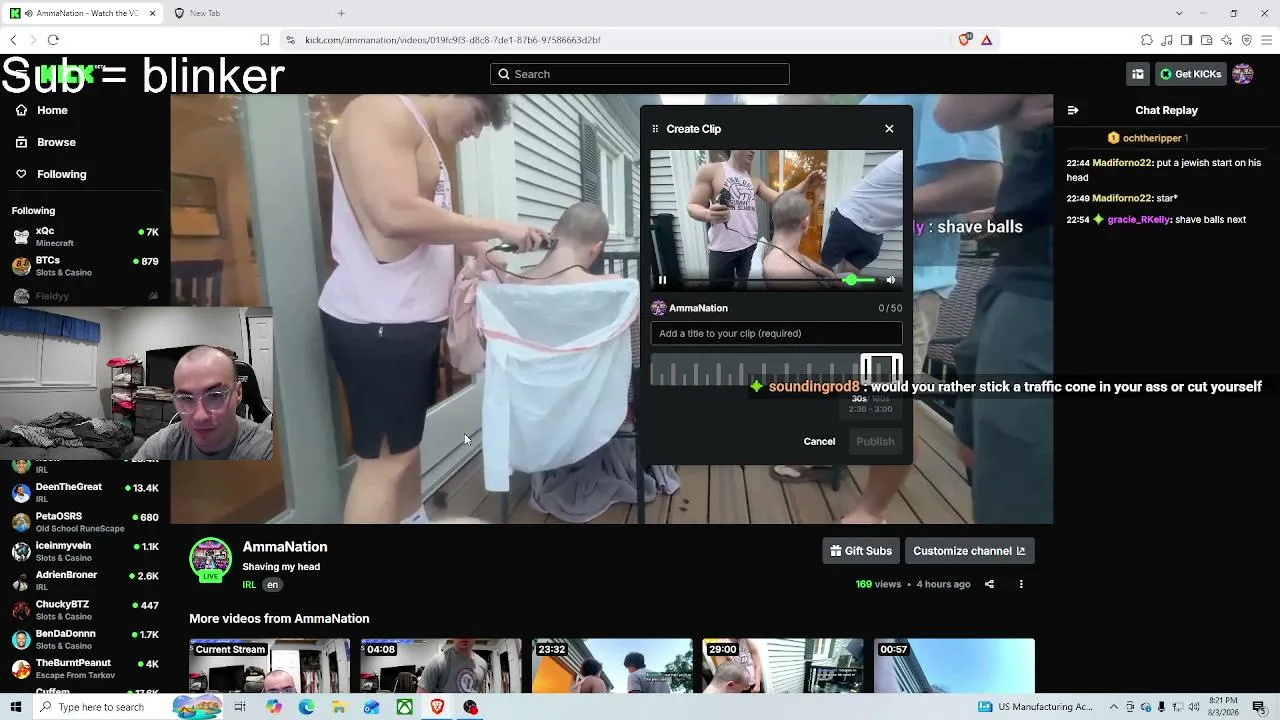Bookmark this page
Viewport: 1280px width, 720px height.
pos(264,40)
